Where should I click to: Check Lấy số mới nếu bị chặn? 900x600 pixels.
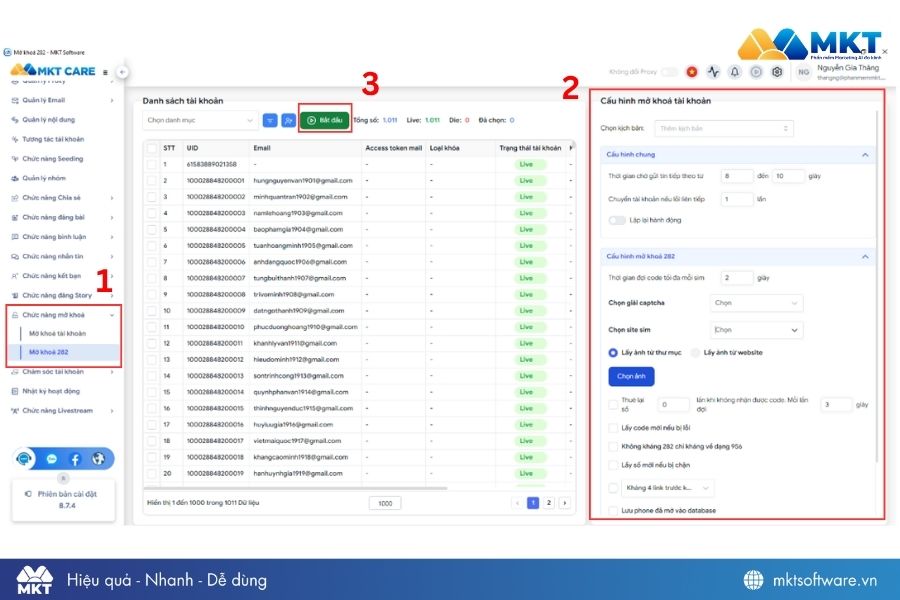tap(613, 464)
